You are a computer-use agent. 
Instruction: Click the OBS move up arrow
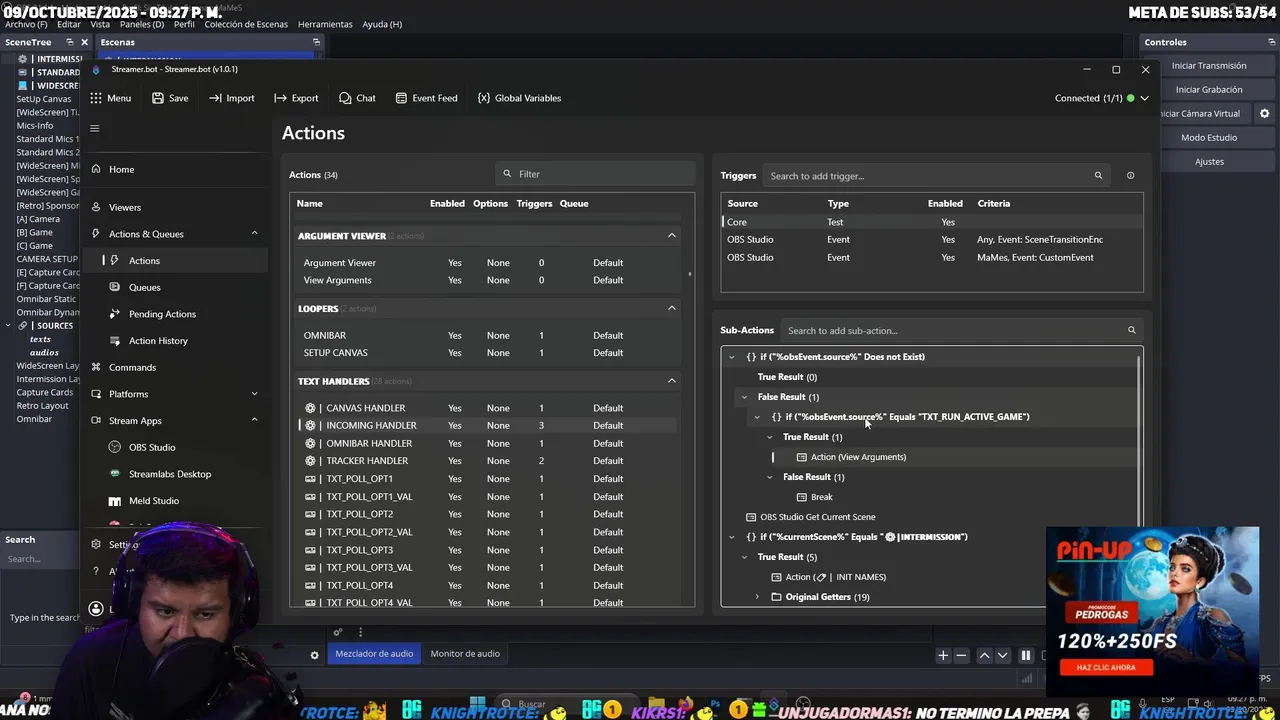[x=984, y=656]
